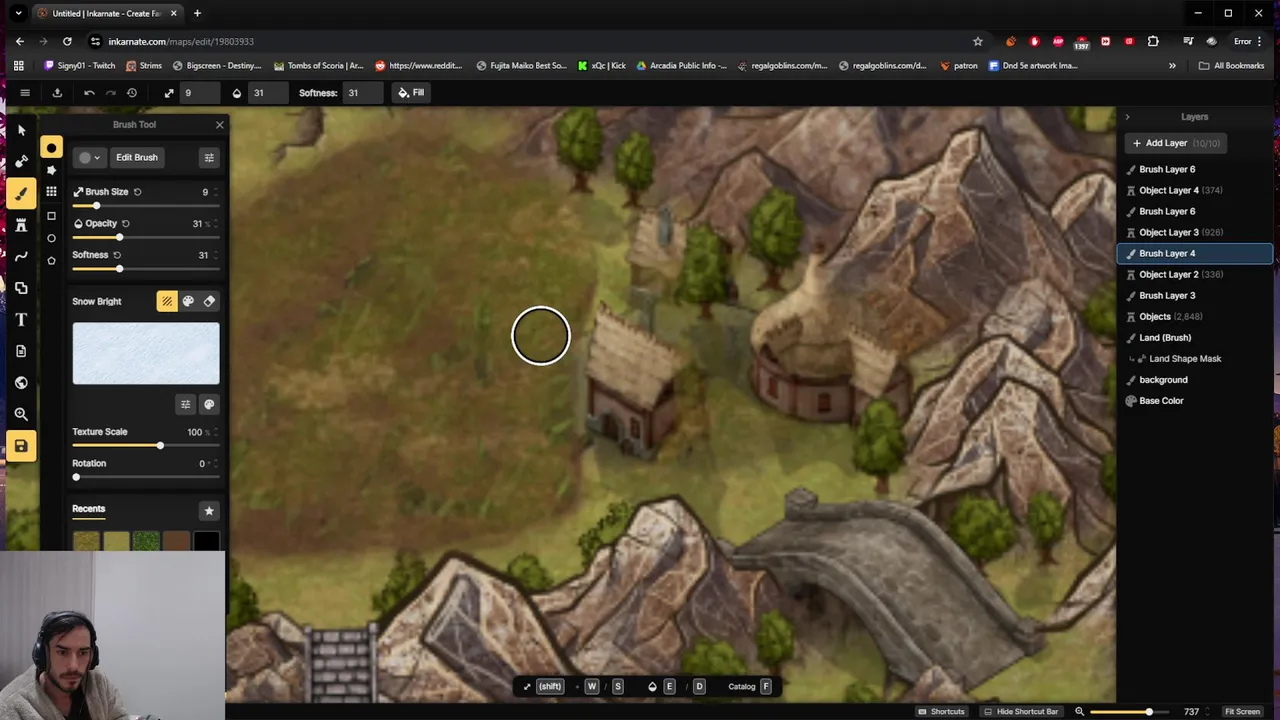Viewport: 1280px width, 720px height.
Task: Adjust Texture Scale stepper
Action: tap(215, 432)
